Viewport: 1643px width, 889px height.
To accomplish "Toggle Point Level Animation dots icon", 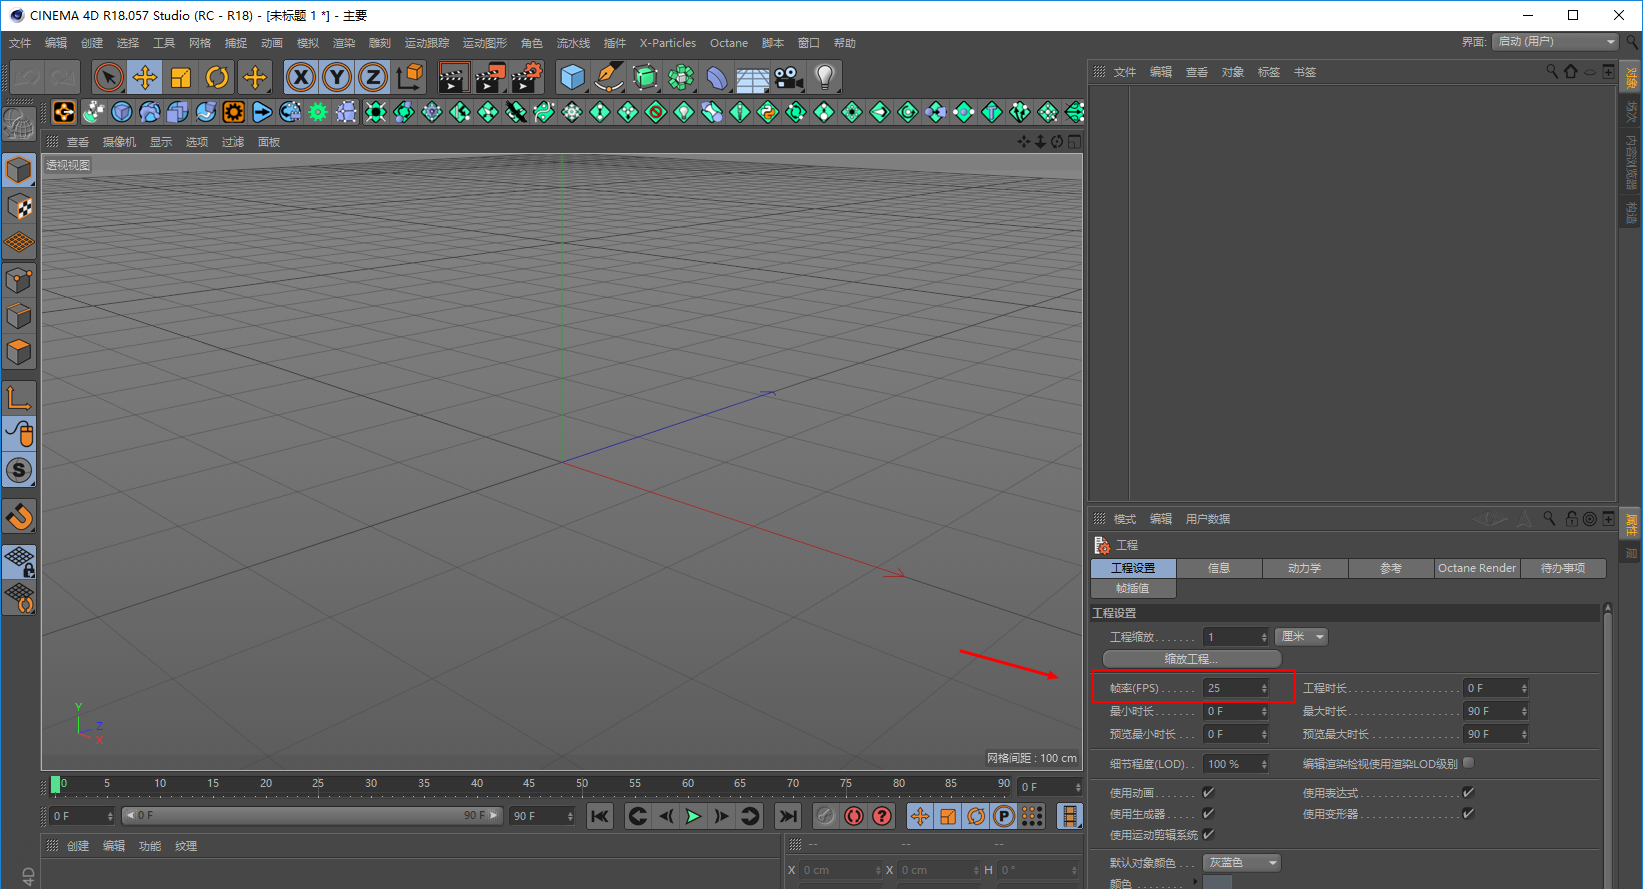I will tap(1032, 816).
